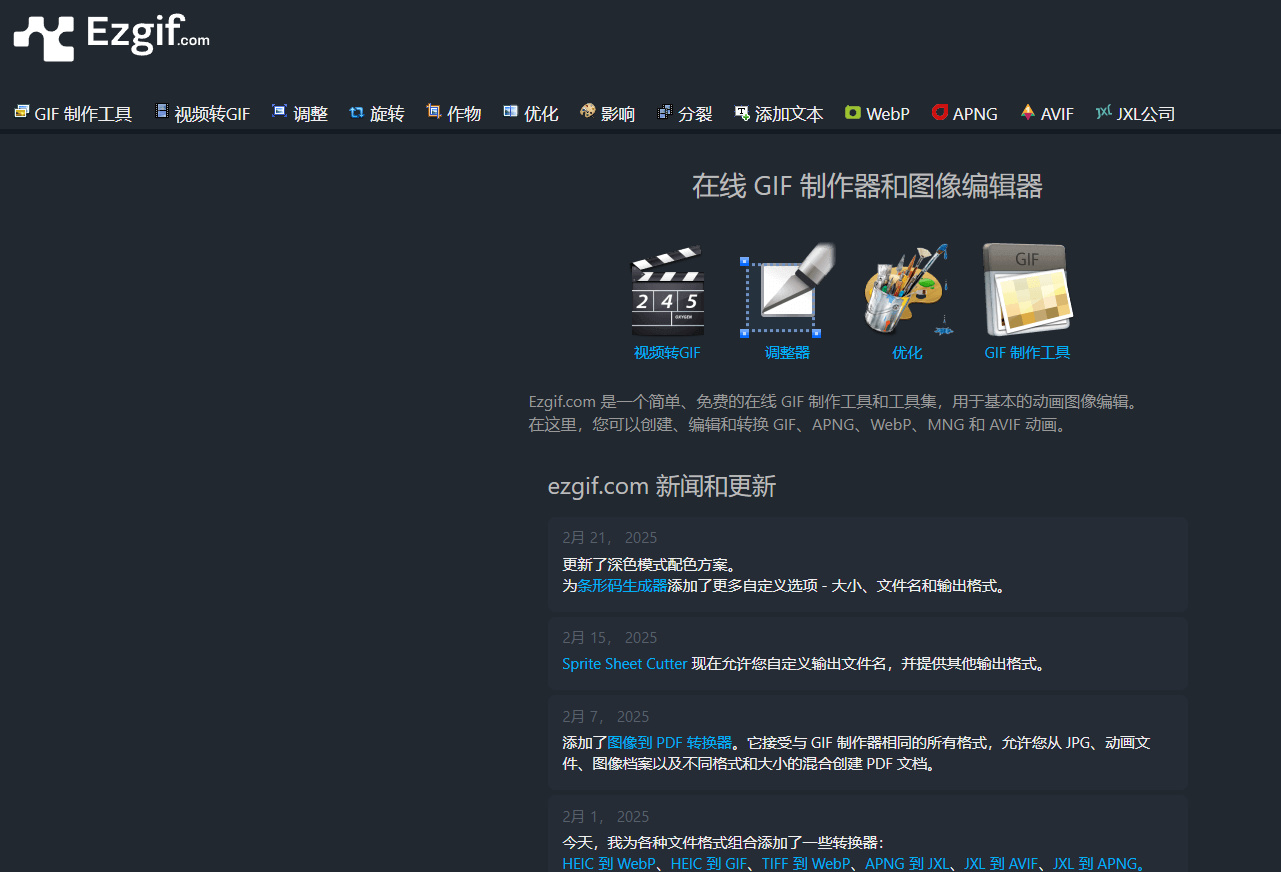The image size is (1281, 872).
Task: Click the heading 在线 GIF 制作器和图像编辑器
Action: [867, 186]
